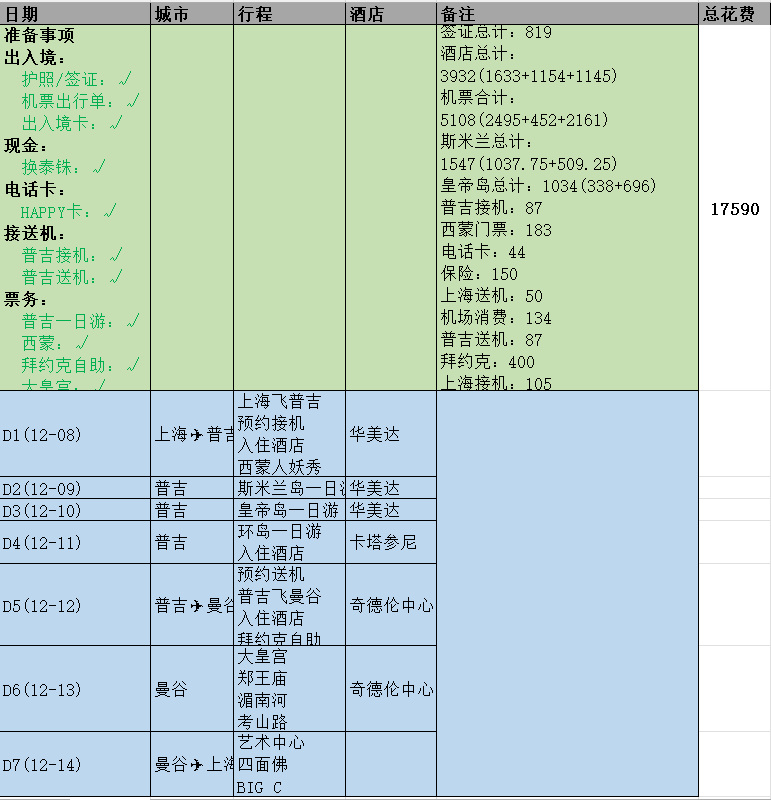This screenshot has width=771, height=800.
Task: Click the 电话卡: 44 line
Action: pyautogui.click(x=483, y=252)
